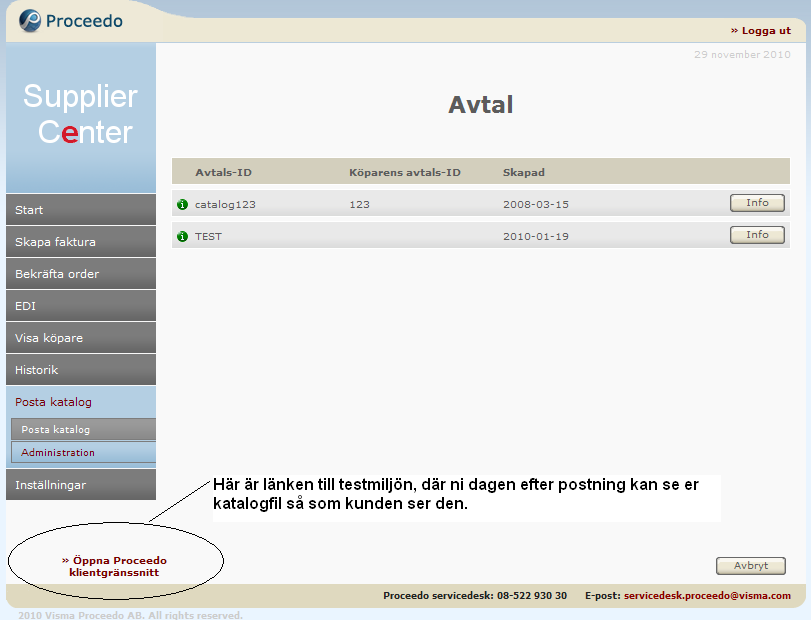Open the Start menu item
Viewport: 811px width, 620px height.
coord(81,210)
